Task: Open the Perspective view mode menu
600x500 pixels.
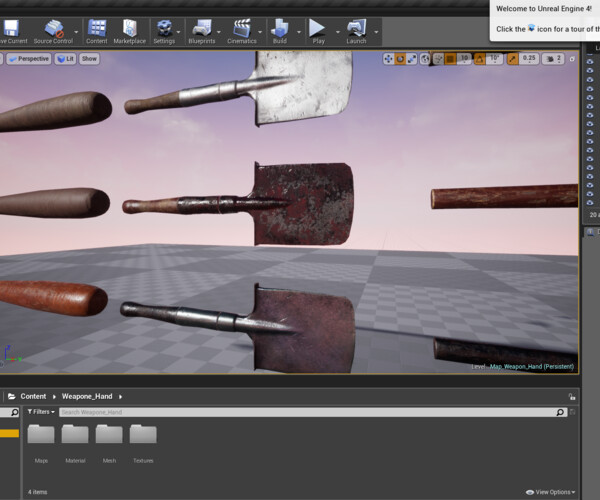Action: pyautogui.click(x=29, y=59)
